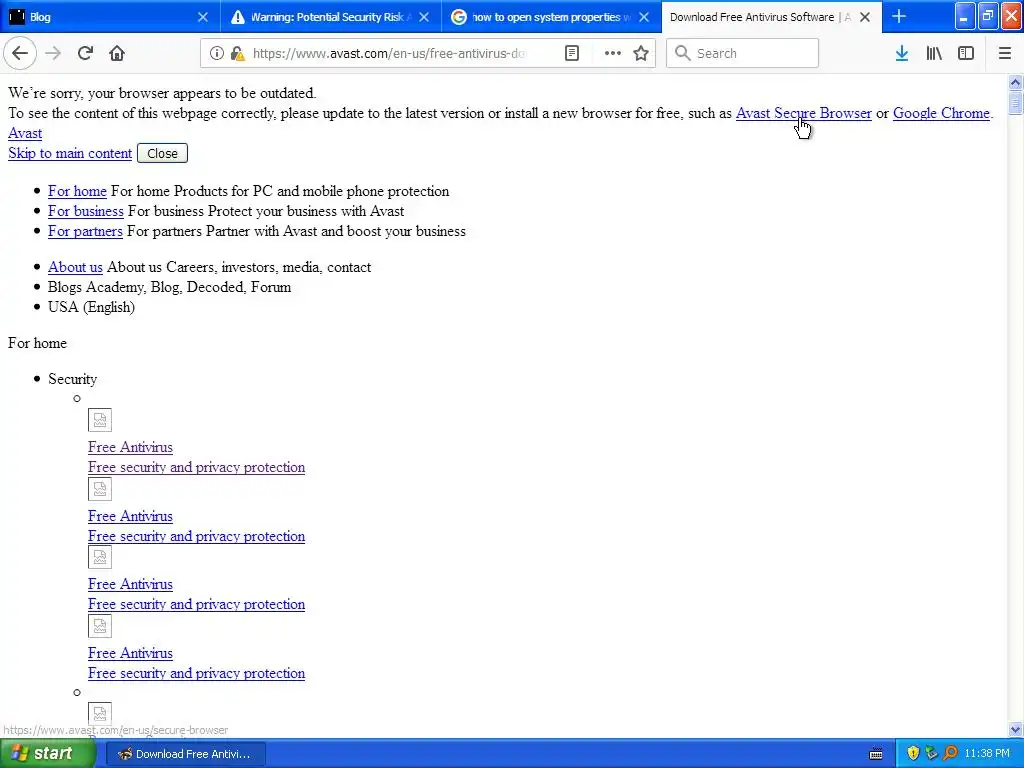
Task: Click the keyboard icon in taskbar
Action: pos(876,754)
